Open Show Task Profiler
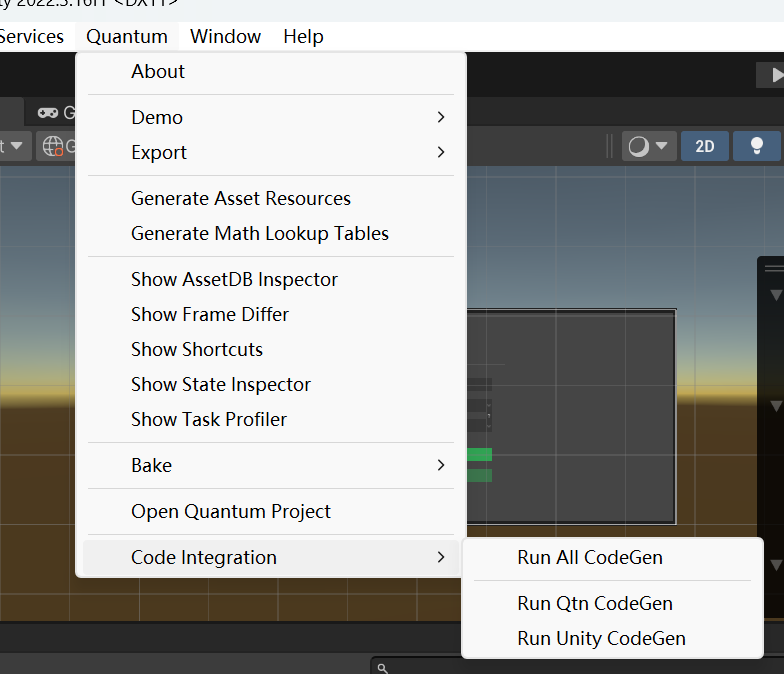784x674 pixels. click(270, 420)
